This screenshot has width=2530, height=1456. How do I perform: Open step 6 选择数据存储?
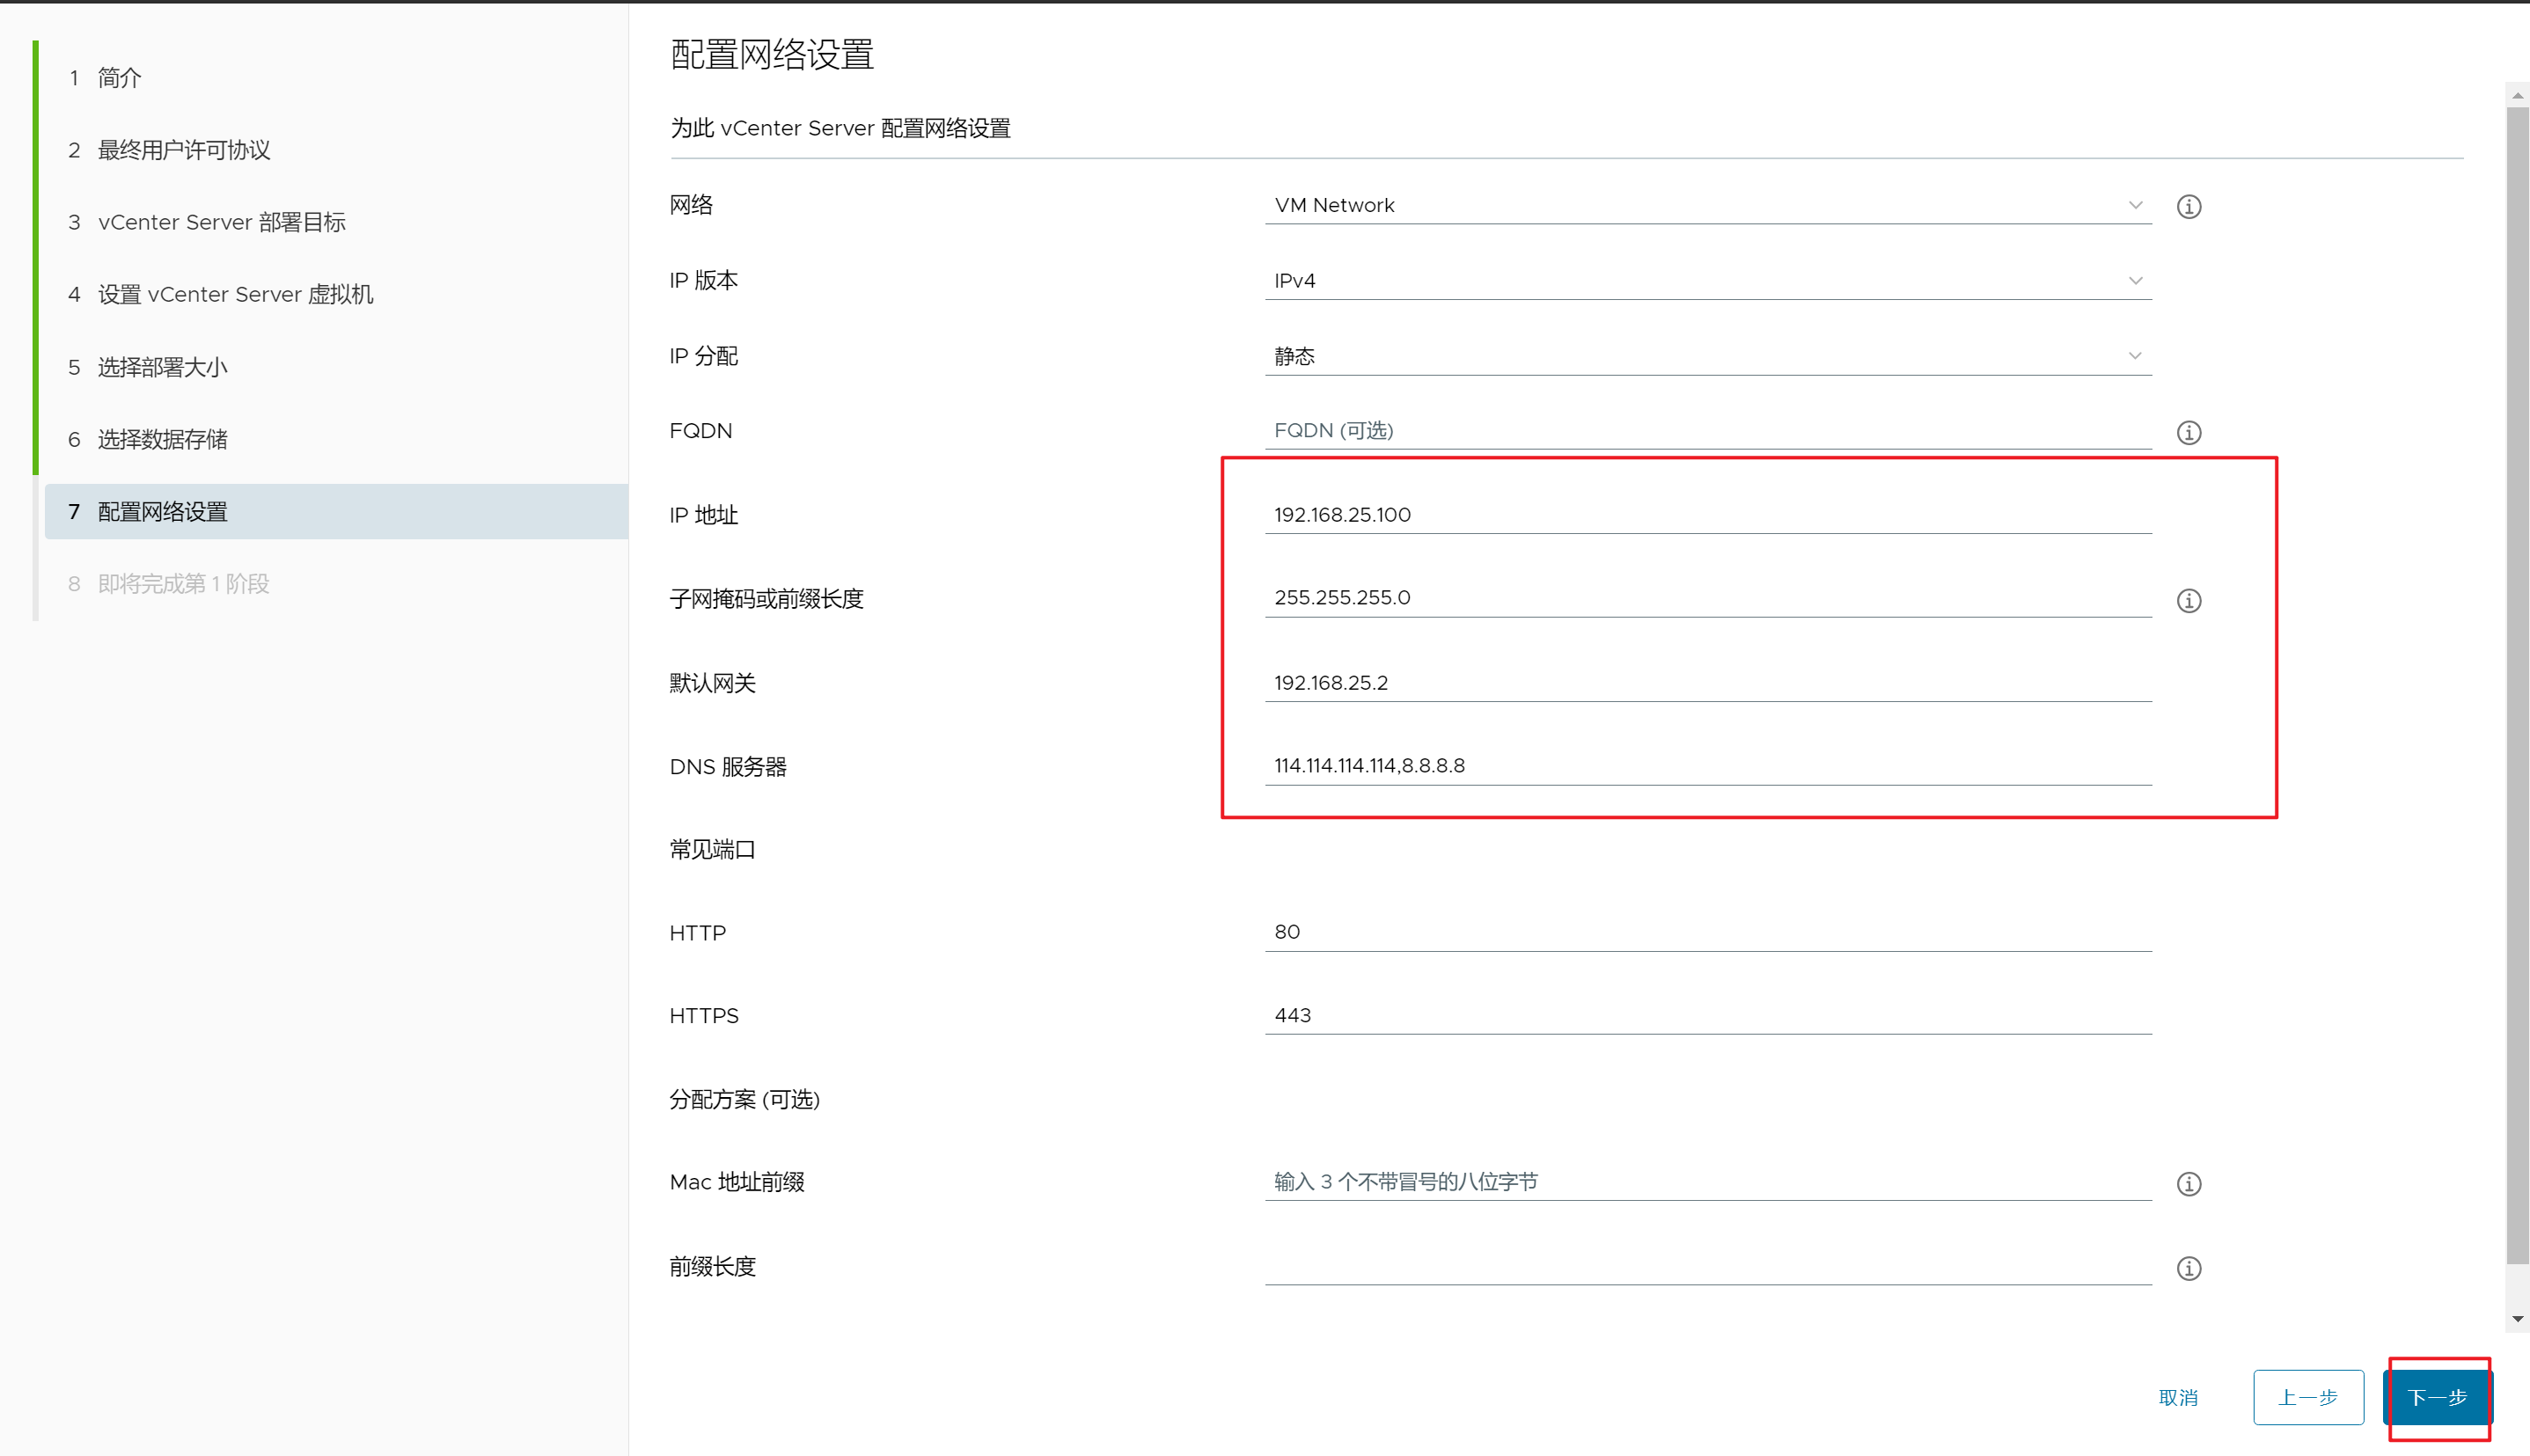point(162,439)
